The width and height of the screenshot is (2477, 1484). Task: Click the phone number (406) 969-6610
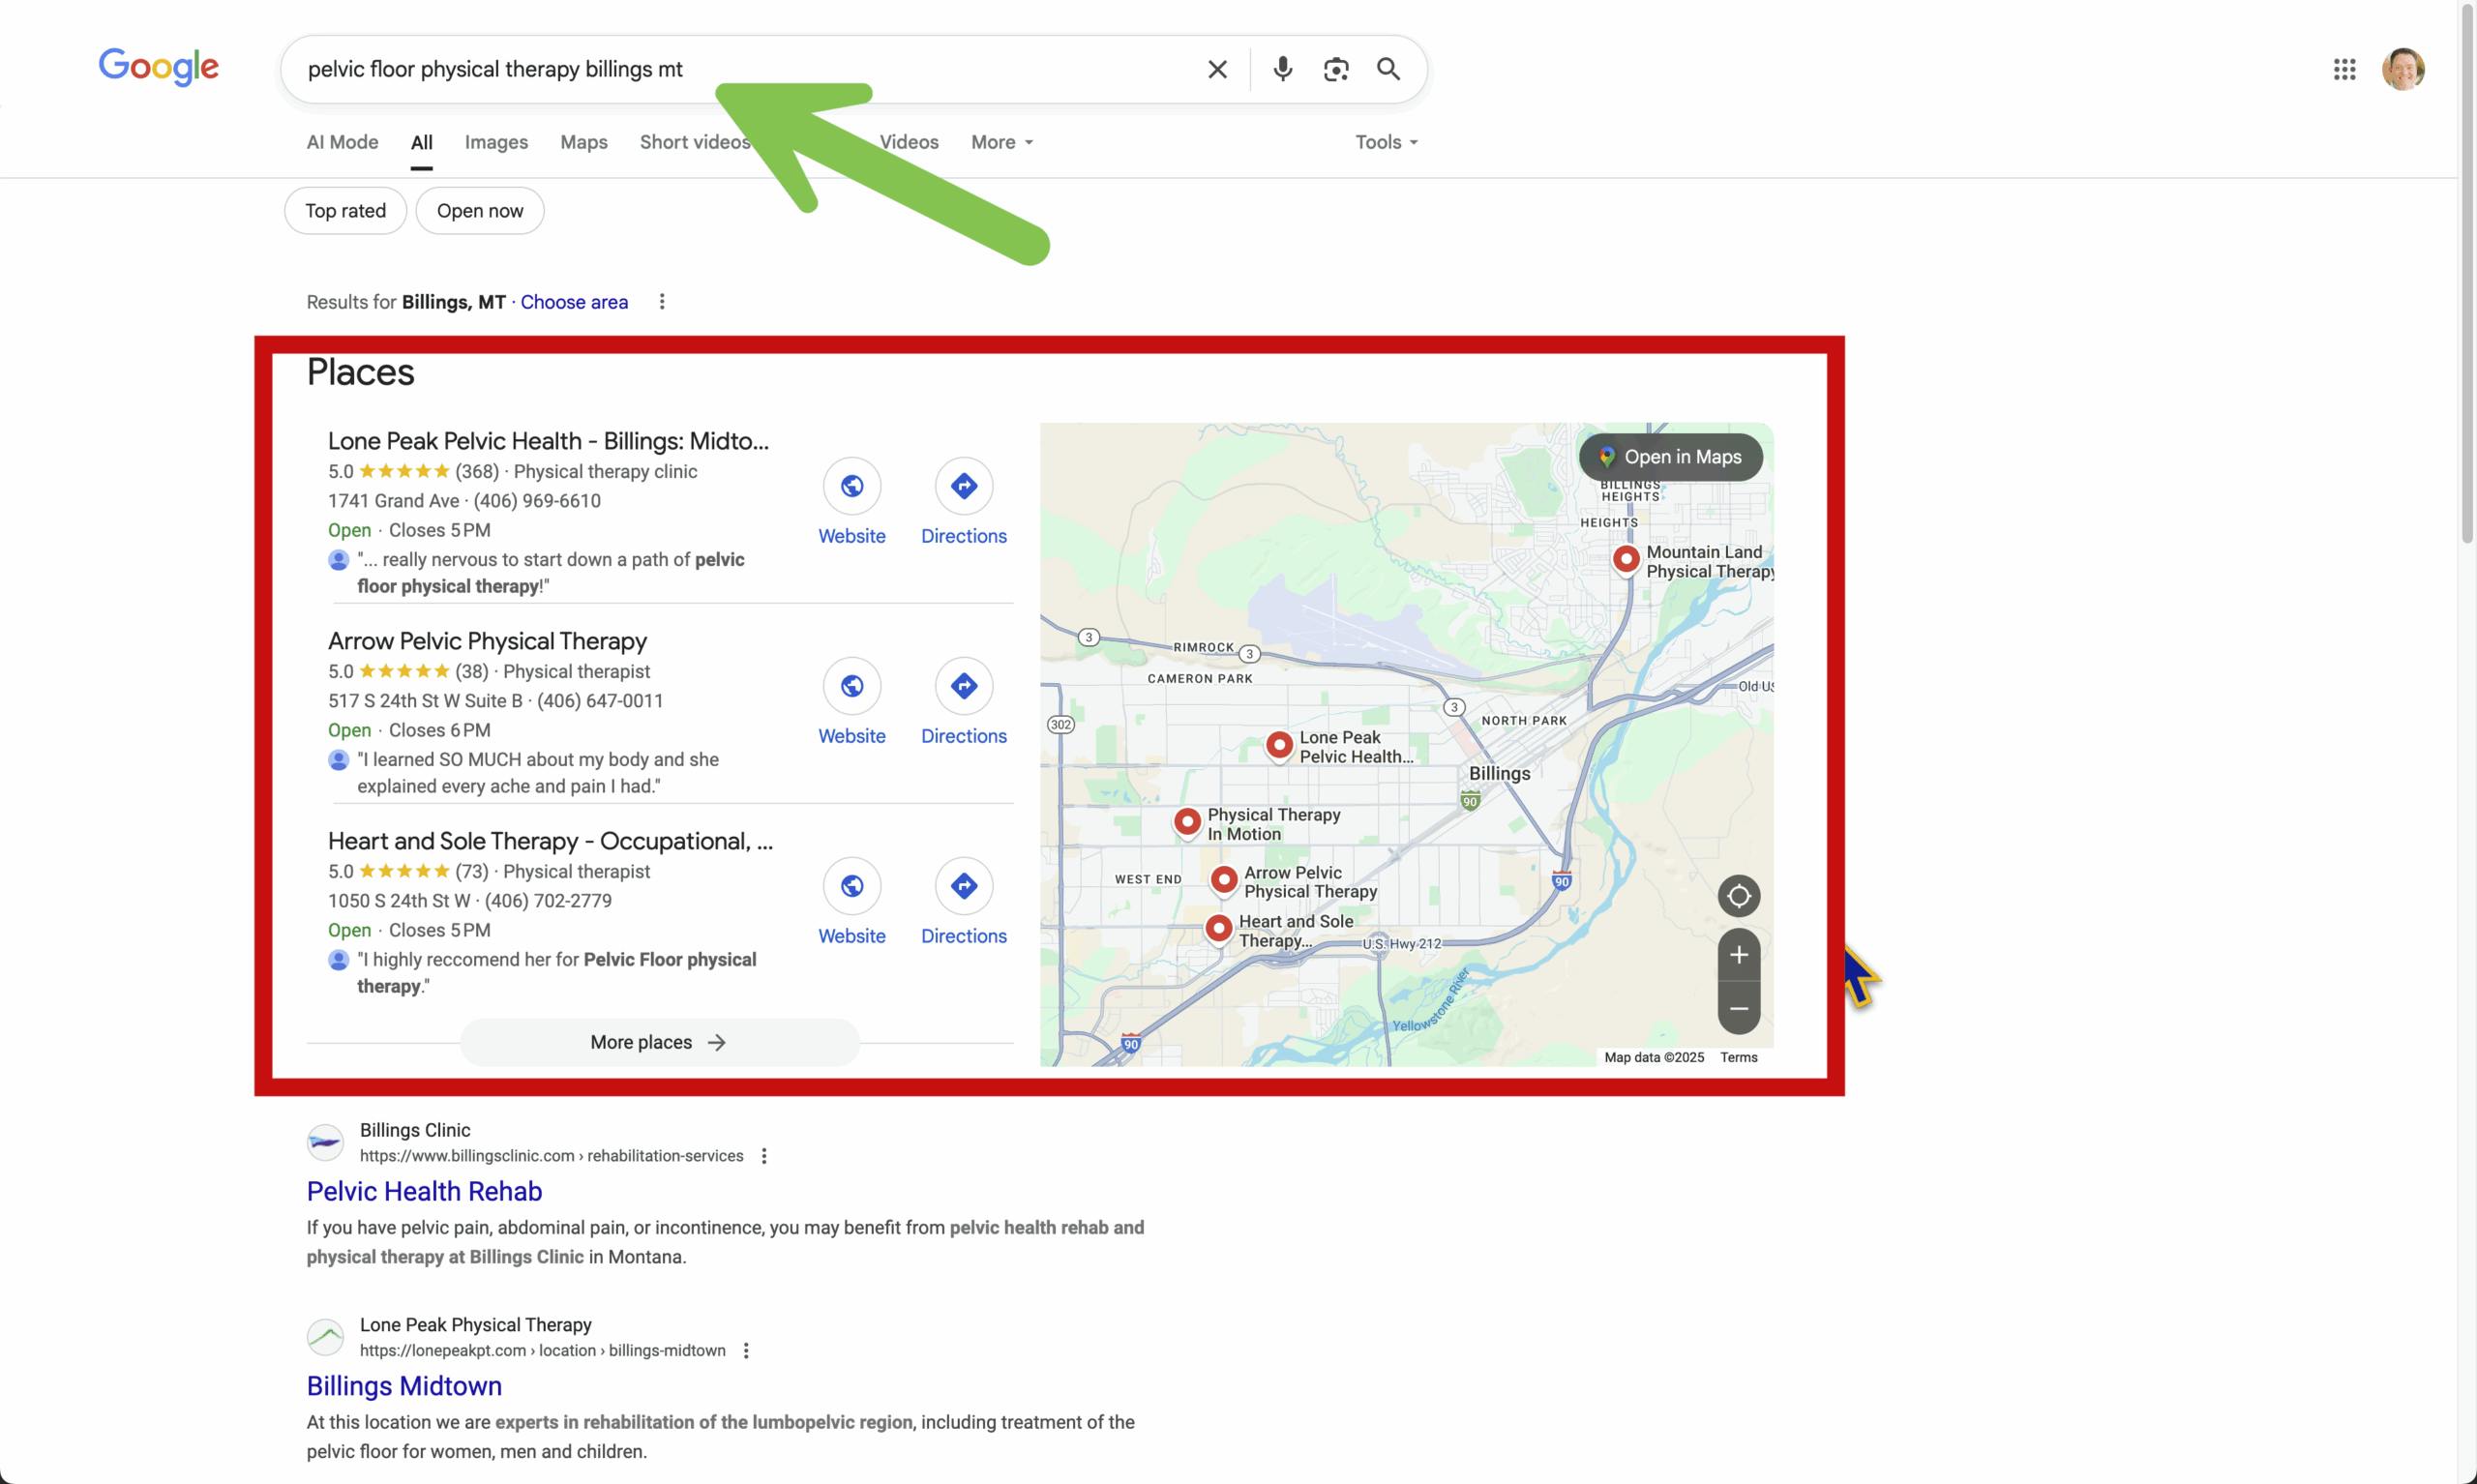(537, 501)
